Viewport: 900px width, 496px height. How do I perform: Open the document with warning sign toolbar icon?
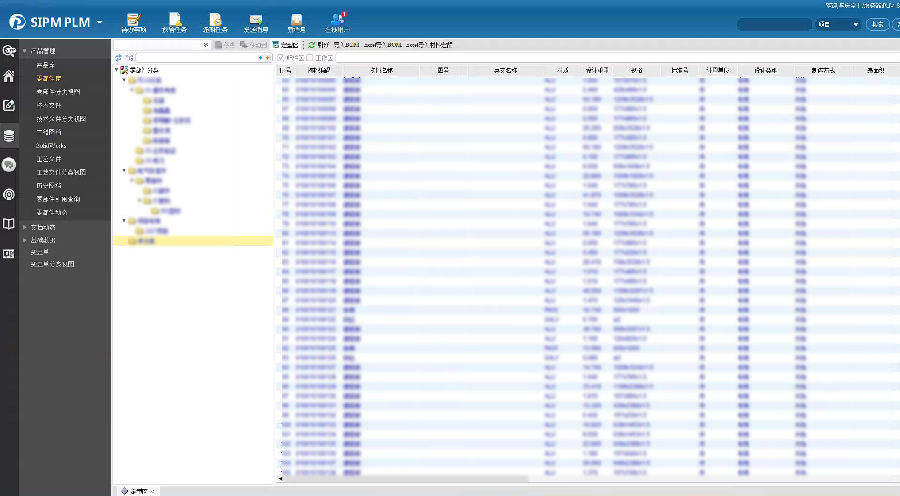[x=175, y=20]
